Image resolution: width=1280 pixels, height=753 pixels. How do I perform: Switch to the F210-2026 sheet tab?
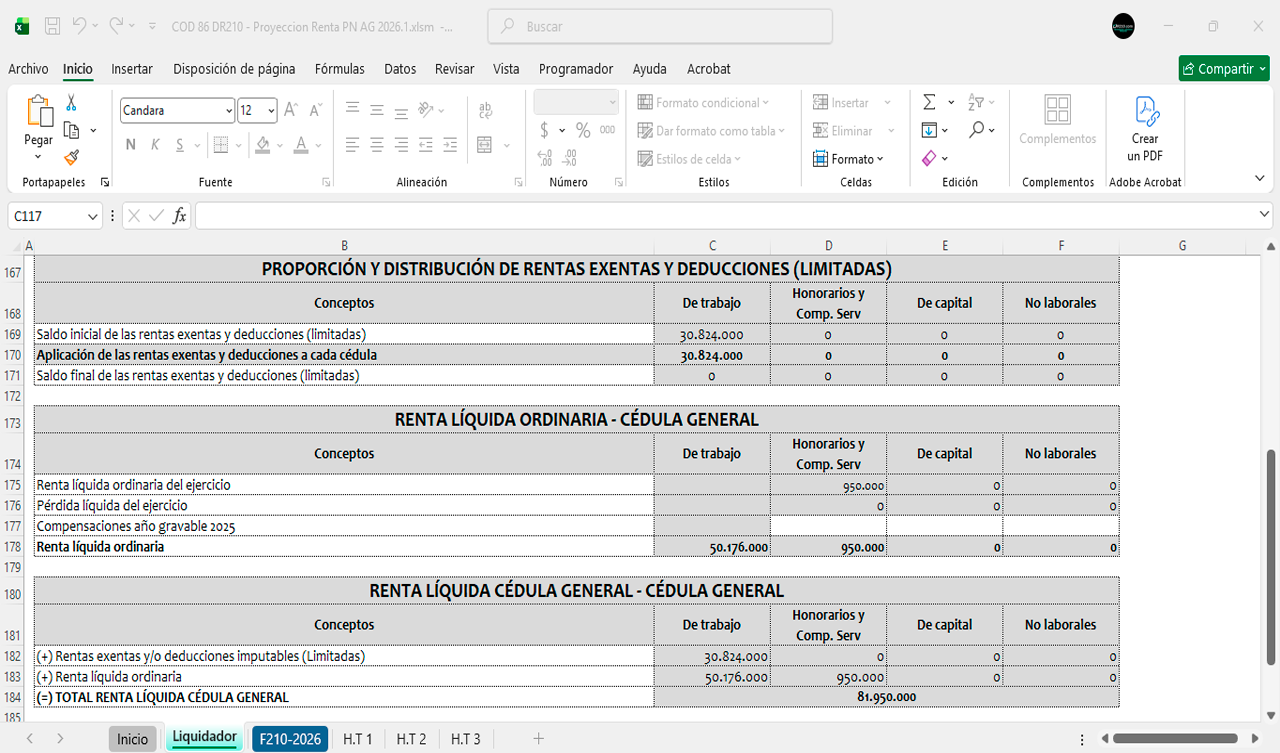tap(290, 739)
